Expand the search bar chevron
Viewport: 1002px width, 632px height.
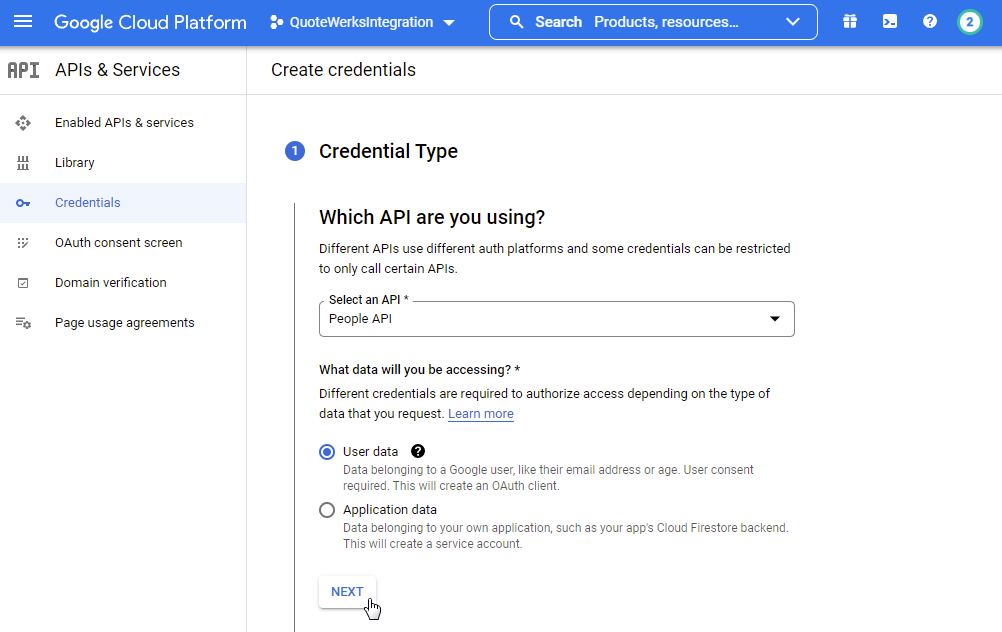[793, 22]
